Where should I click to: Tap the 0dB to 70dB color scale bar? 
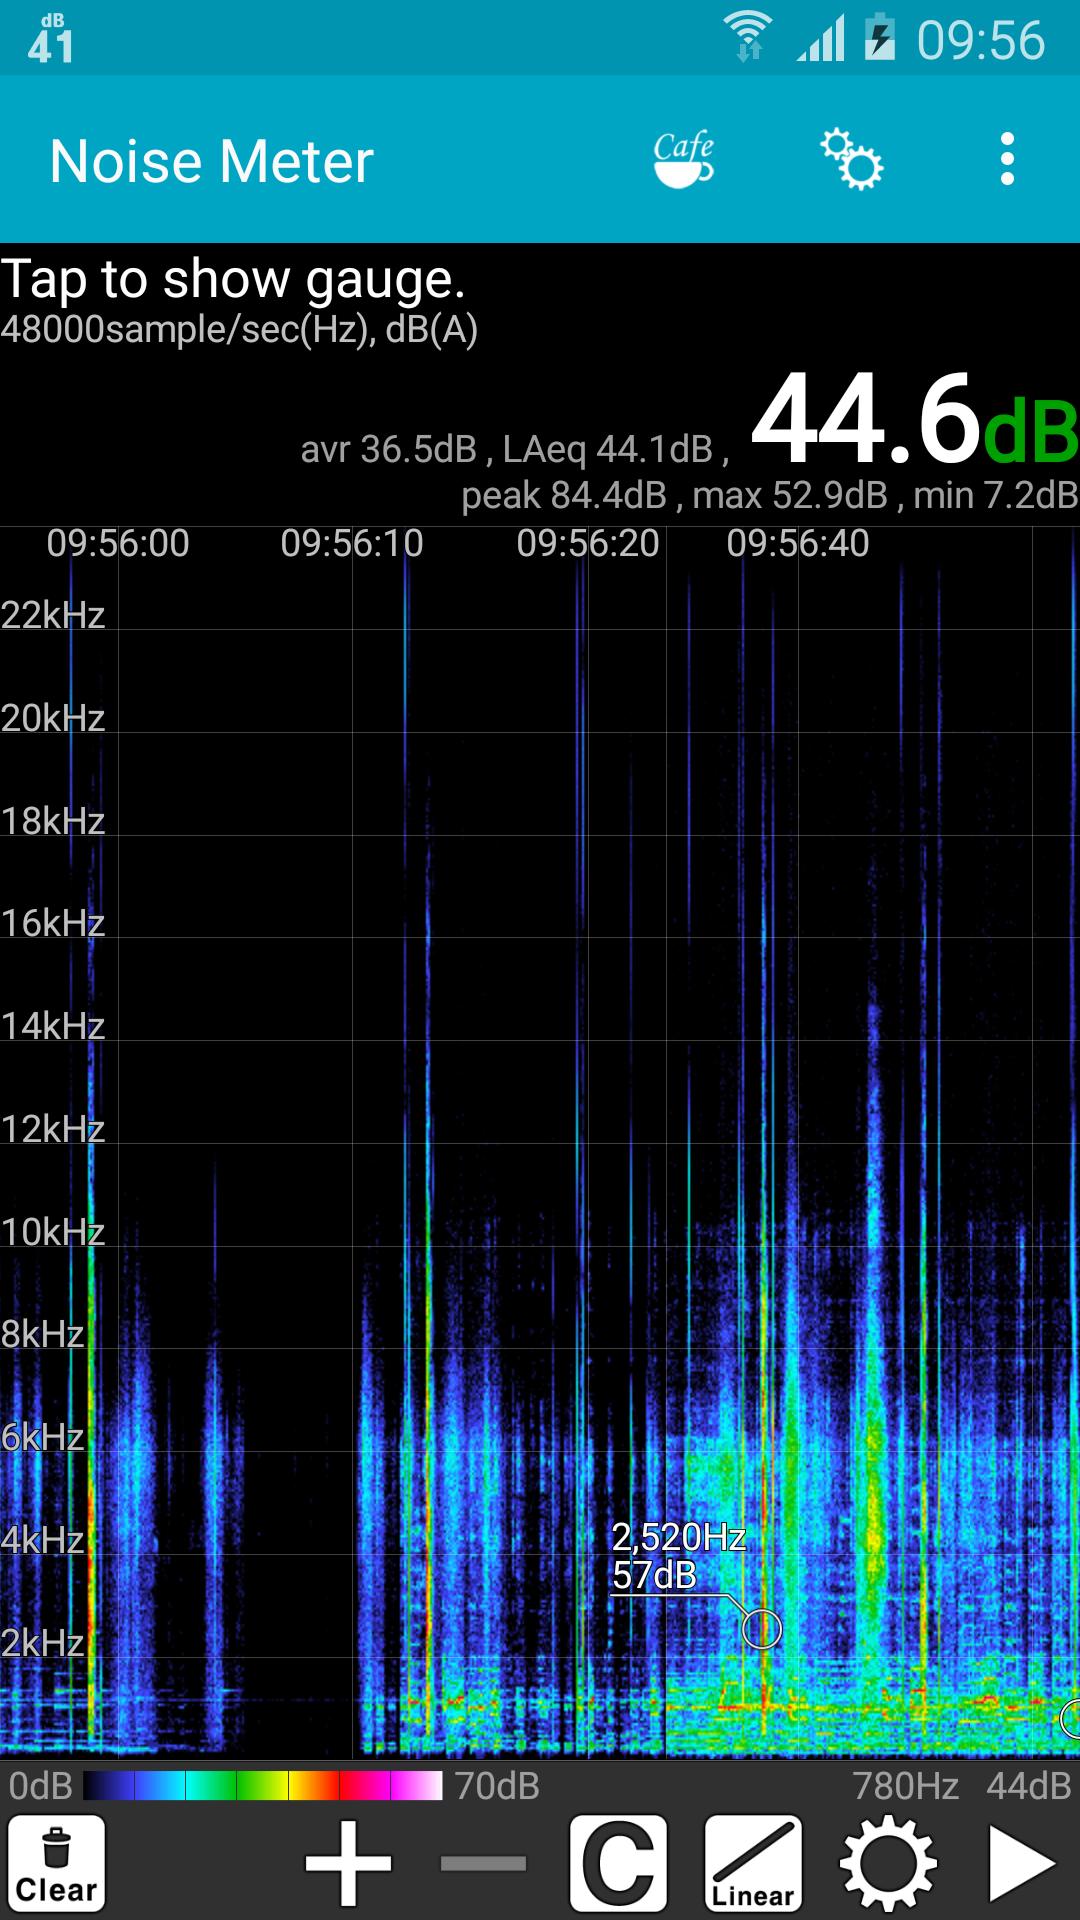262,1786
